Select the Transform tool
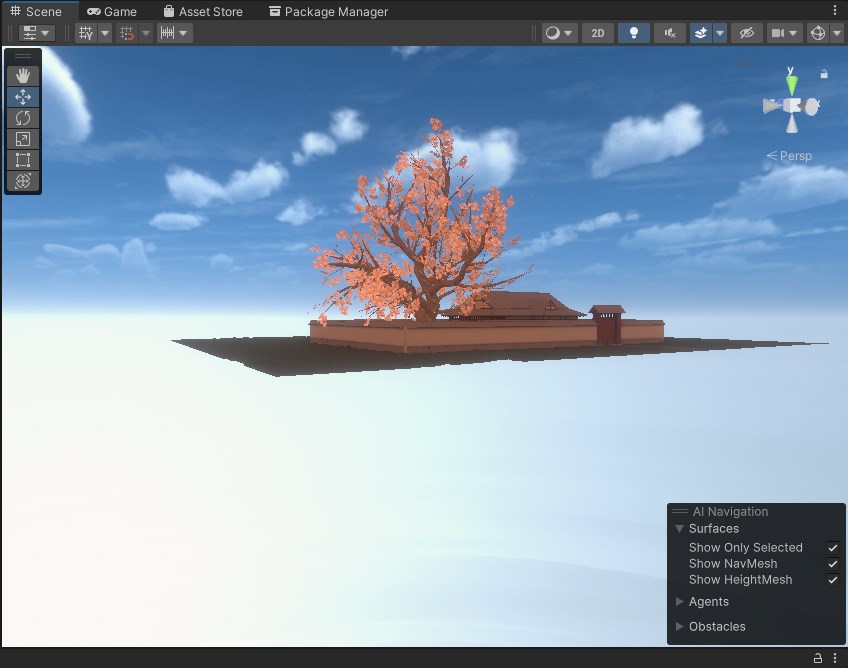848x668 pixels. (x=23, y=181)
